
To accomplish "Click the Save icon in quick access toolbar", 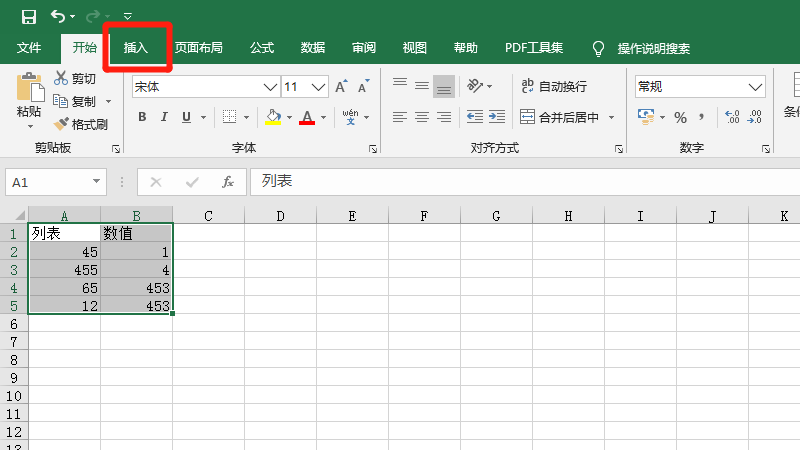I will point(28,16).
